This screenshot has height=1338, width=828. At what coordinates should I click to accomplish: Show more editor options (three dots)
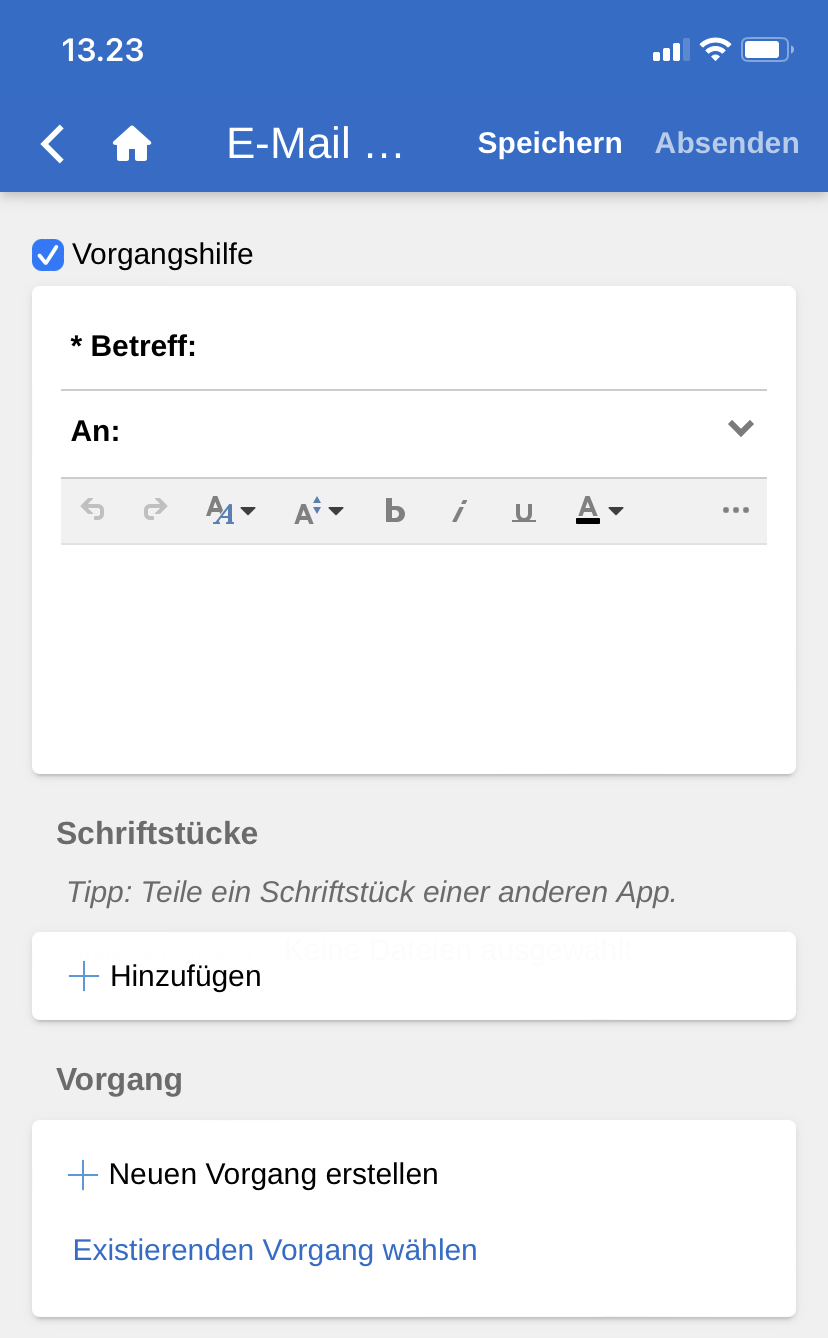[x=735, y=511]
